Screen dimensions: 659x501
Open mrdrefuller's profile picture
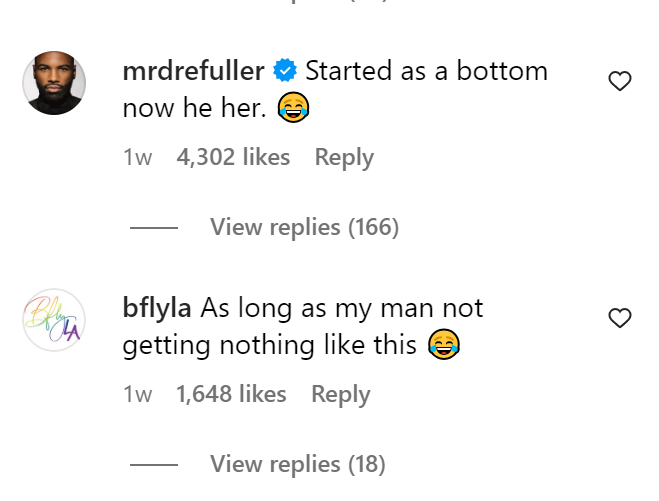click(x=54, y=83)
